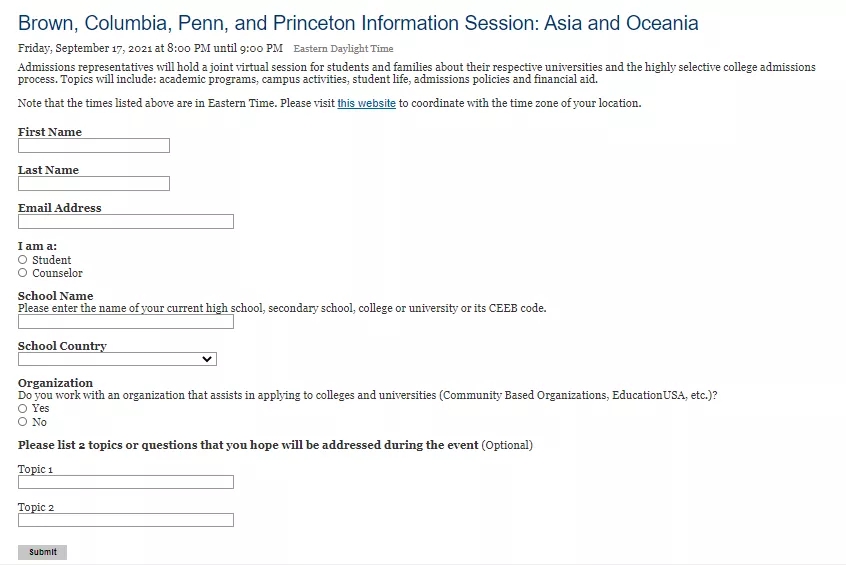Focus the Email Address input box
The image size is (846, 565).
click(x=126, y=222)
